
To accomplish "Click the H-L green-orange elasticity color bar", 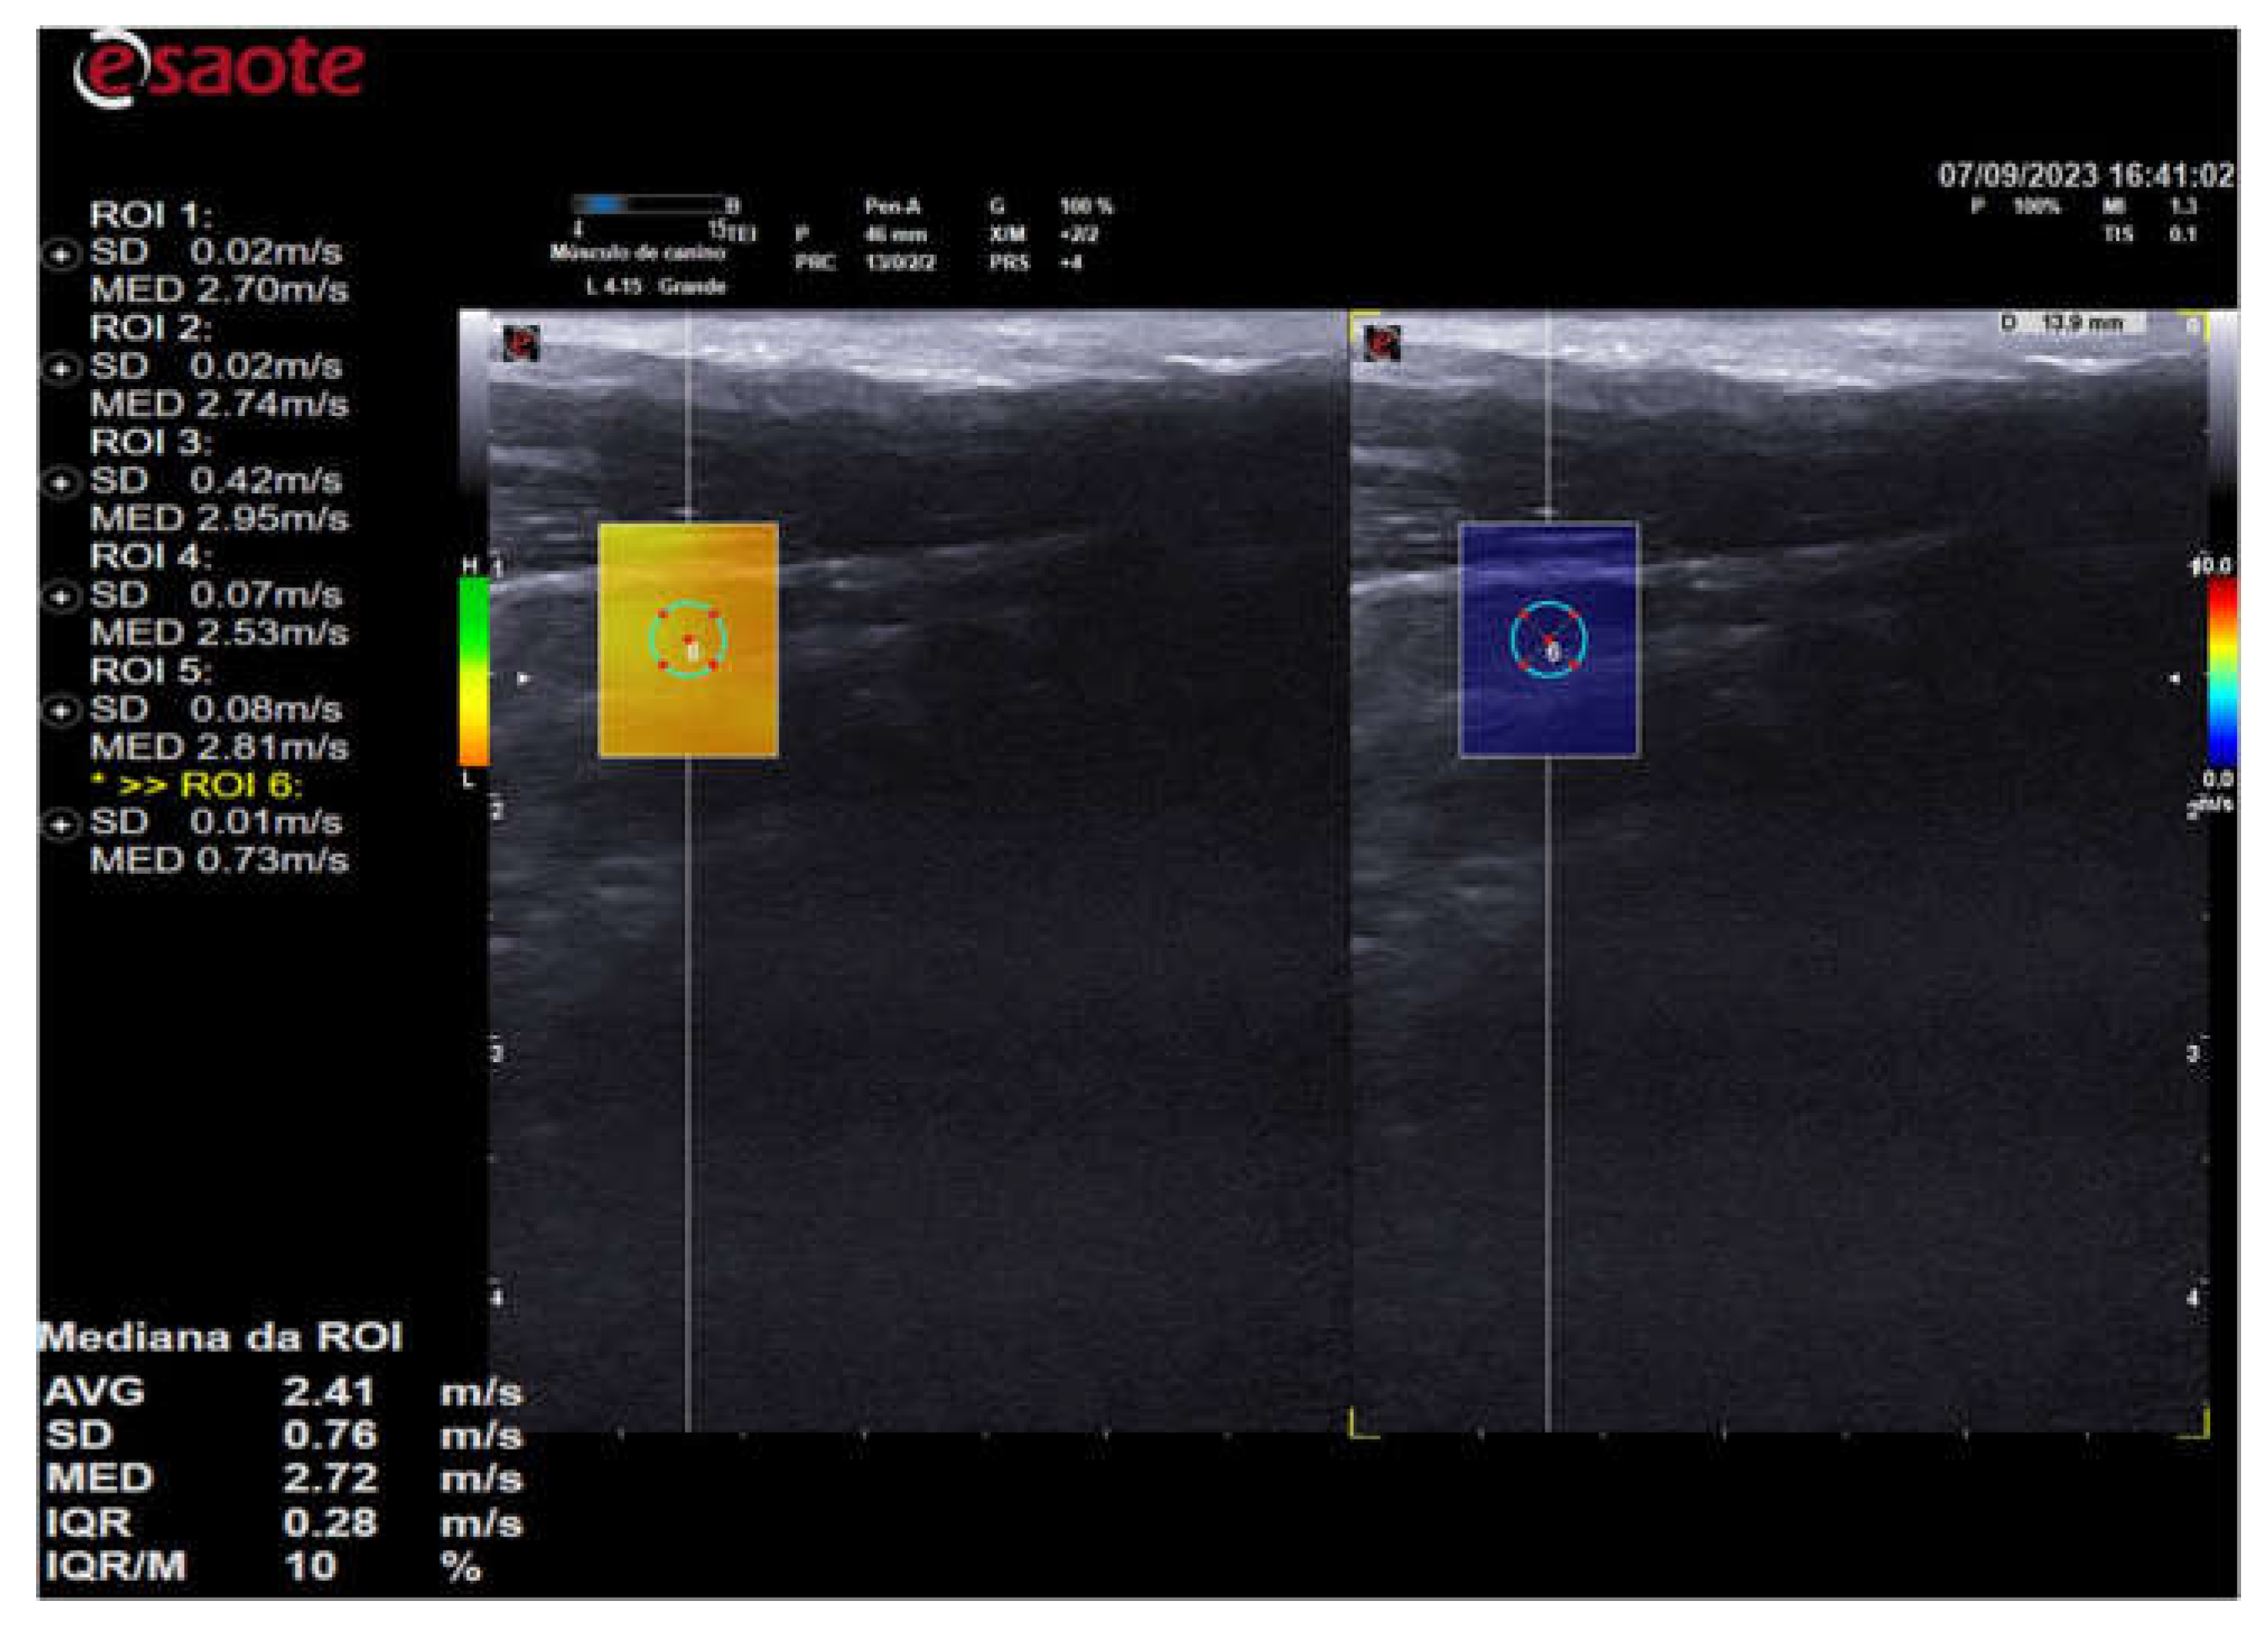I will click(473, 670).
